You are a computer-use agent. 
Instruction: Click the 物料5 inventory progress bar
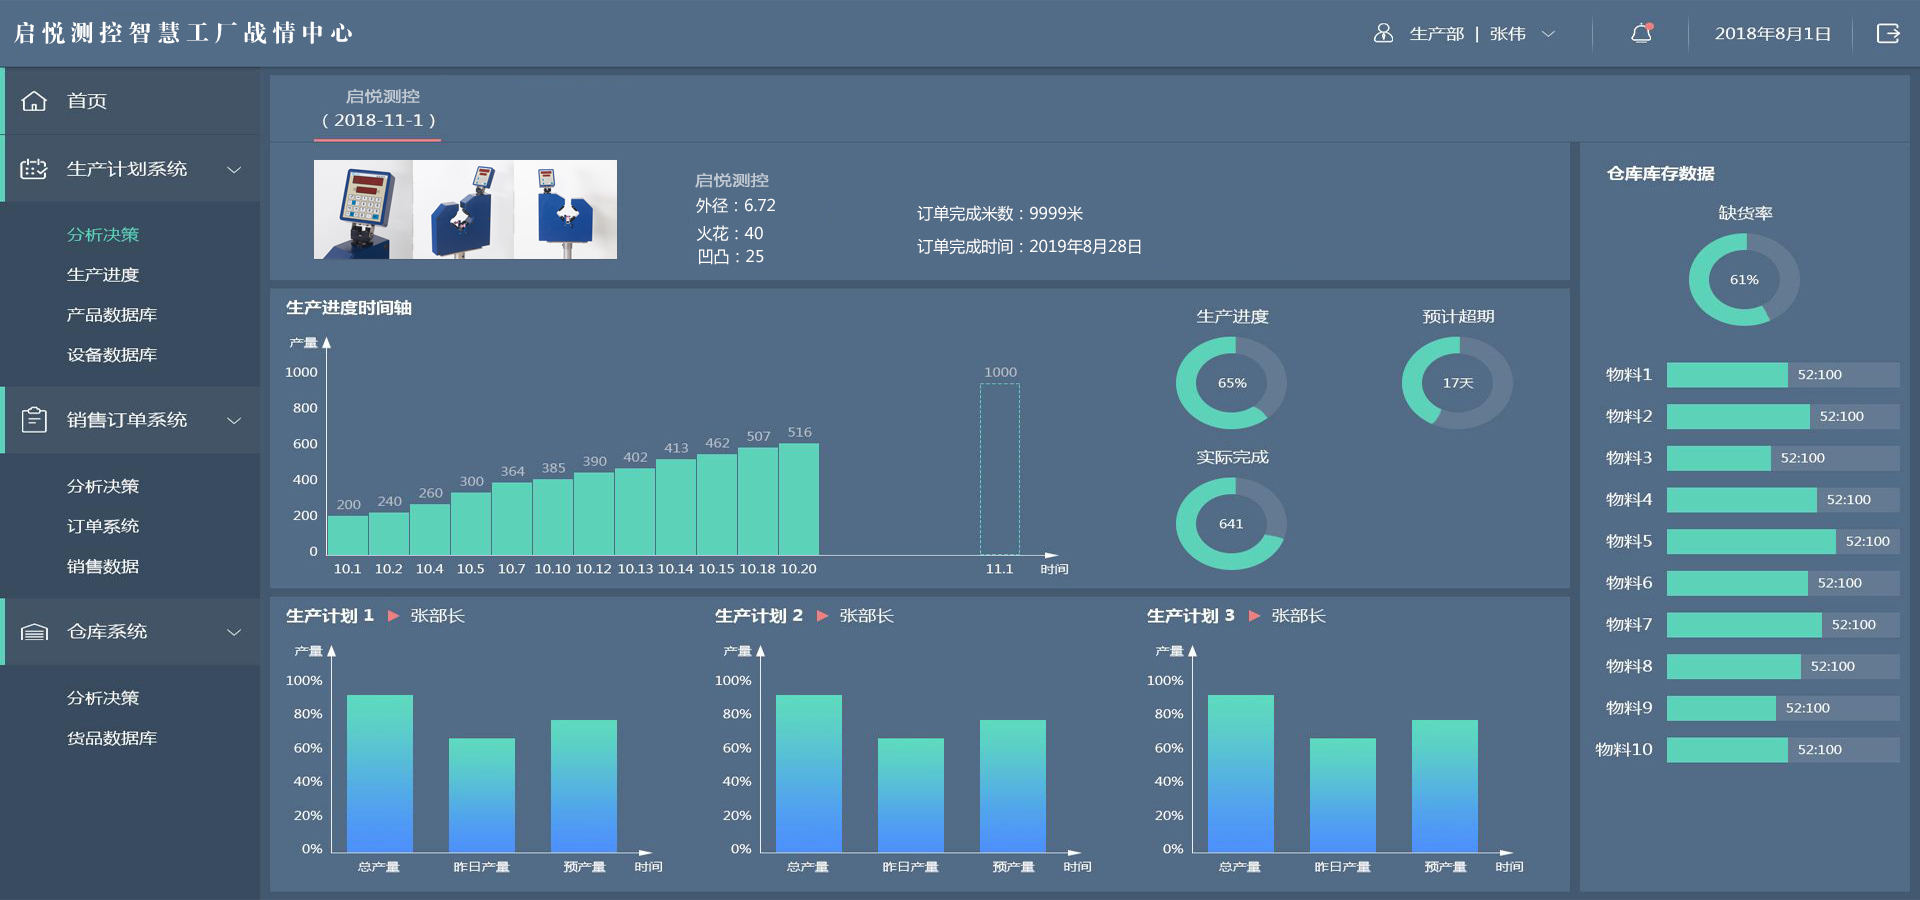point(1782,541)
